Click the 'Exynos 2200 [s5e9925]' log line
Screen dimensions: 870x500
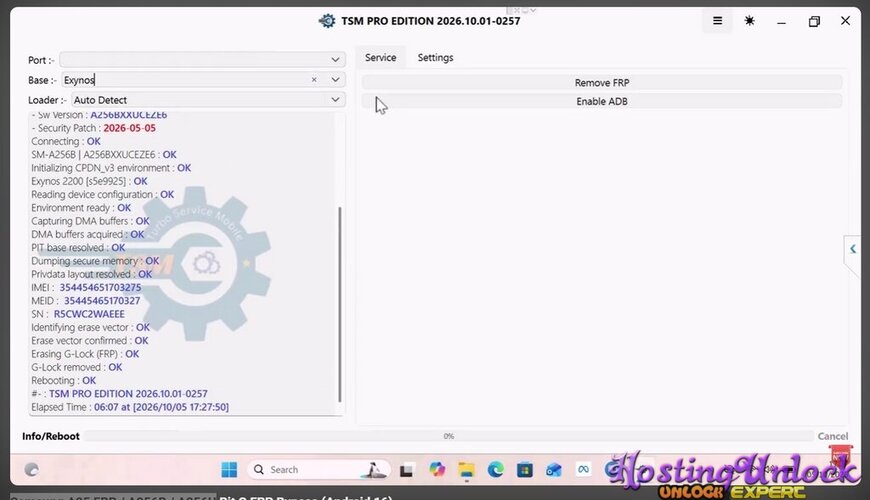click(x=89, y=181)
